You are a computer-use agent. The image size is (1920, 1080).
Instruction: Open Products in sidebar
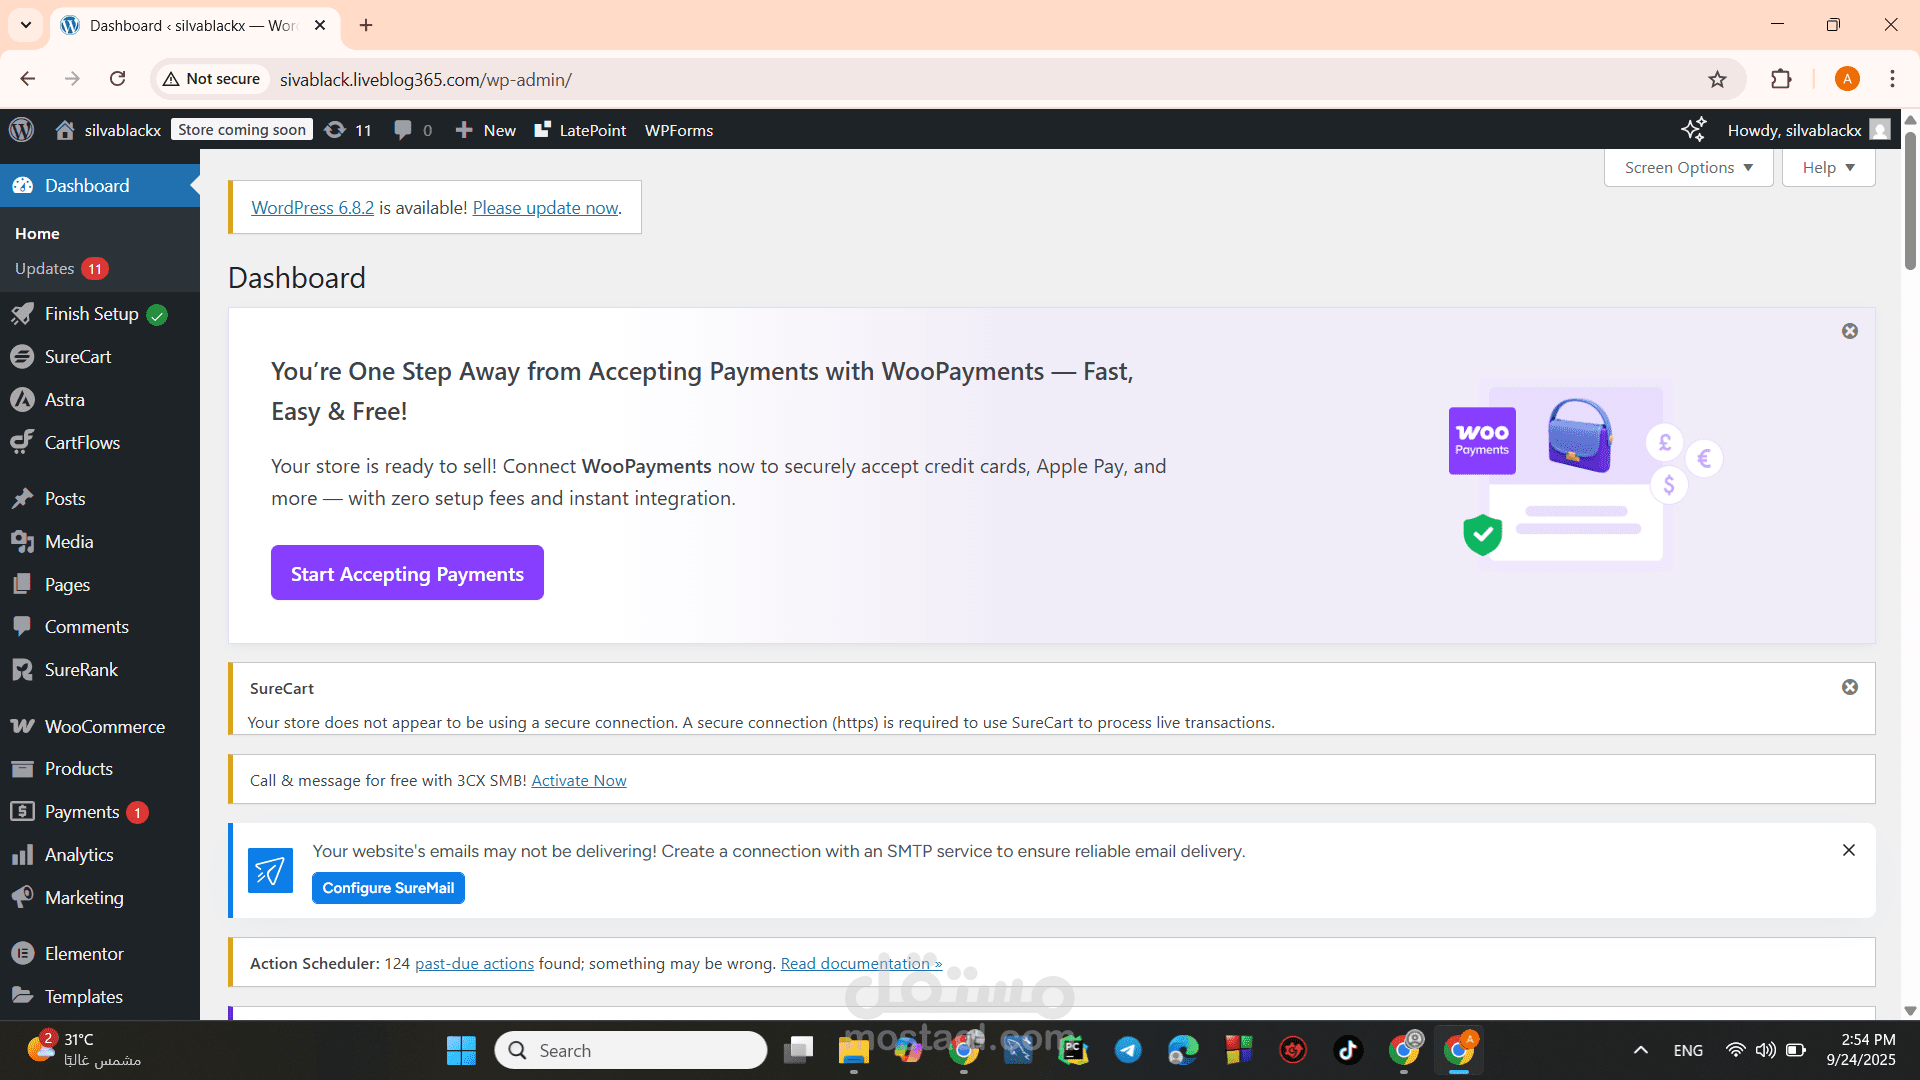tap(100, 769)
